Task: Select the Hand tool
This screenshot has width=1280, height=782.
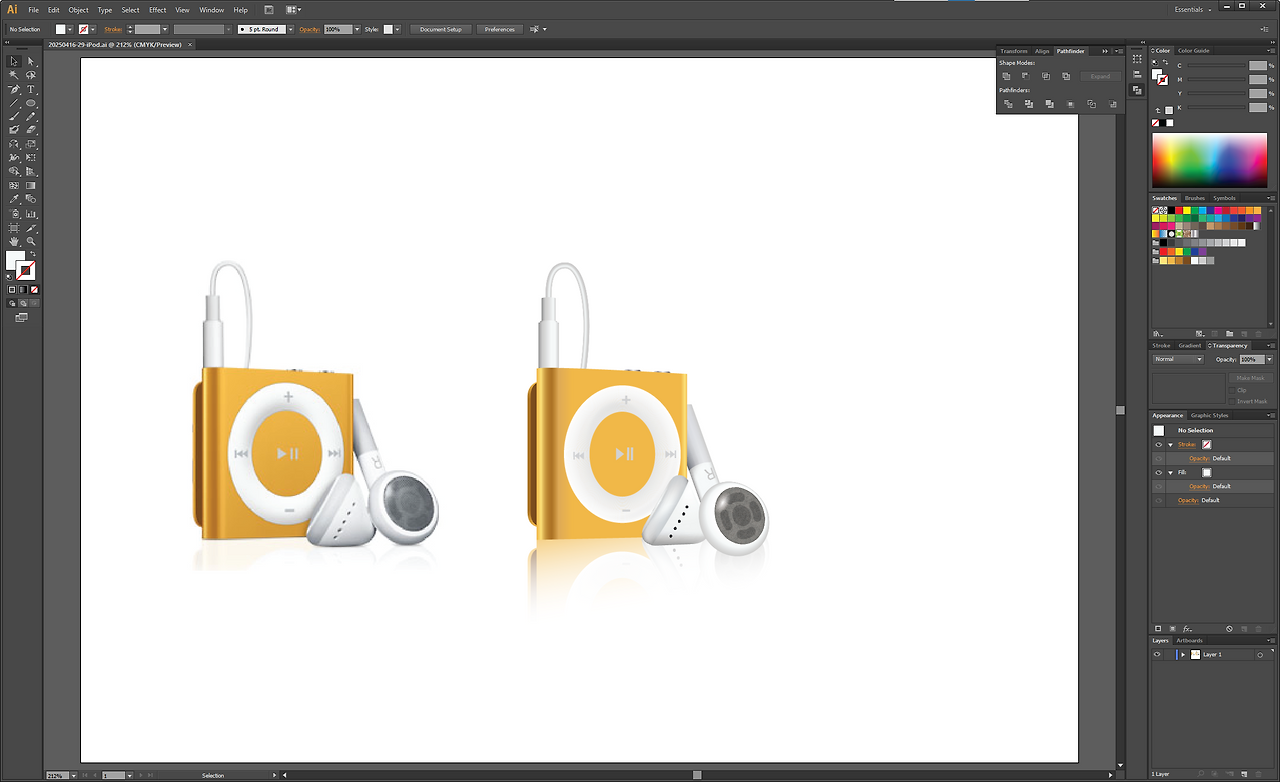Action: (x=14, y=241)
